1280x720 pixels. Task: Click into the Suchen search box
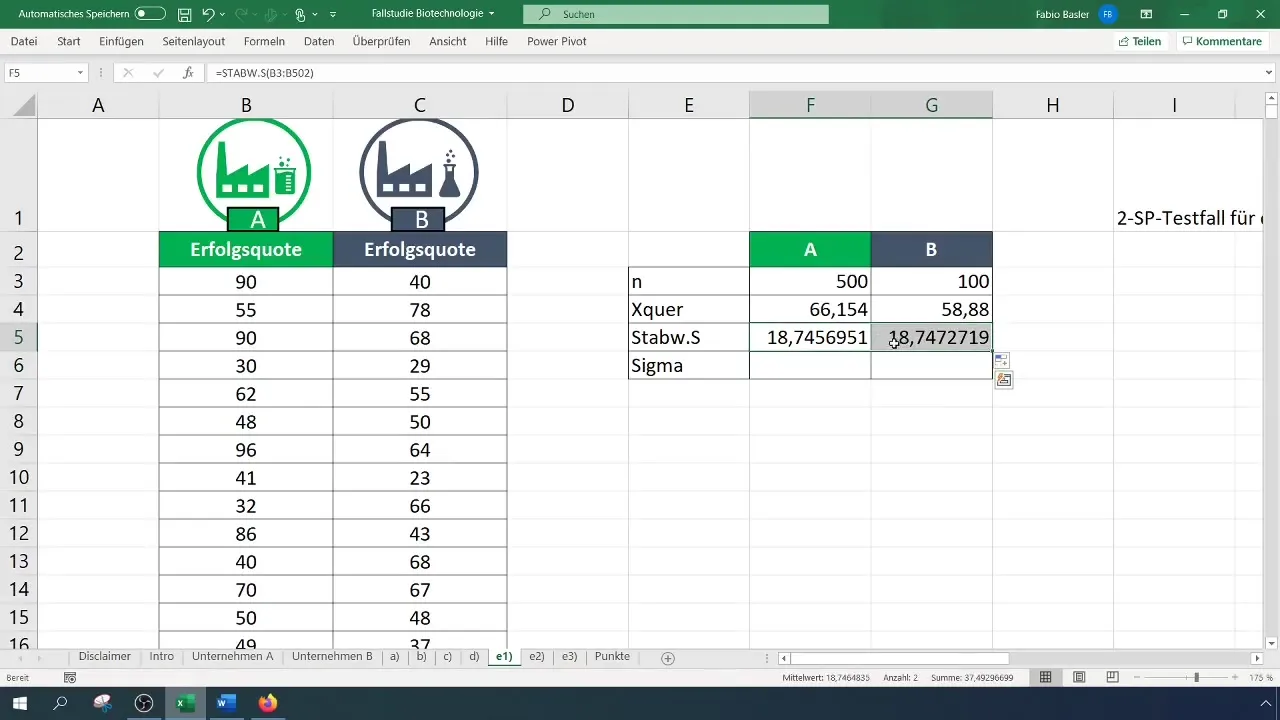pos(676,14)
